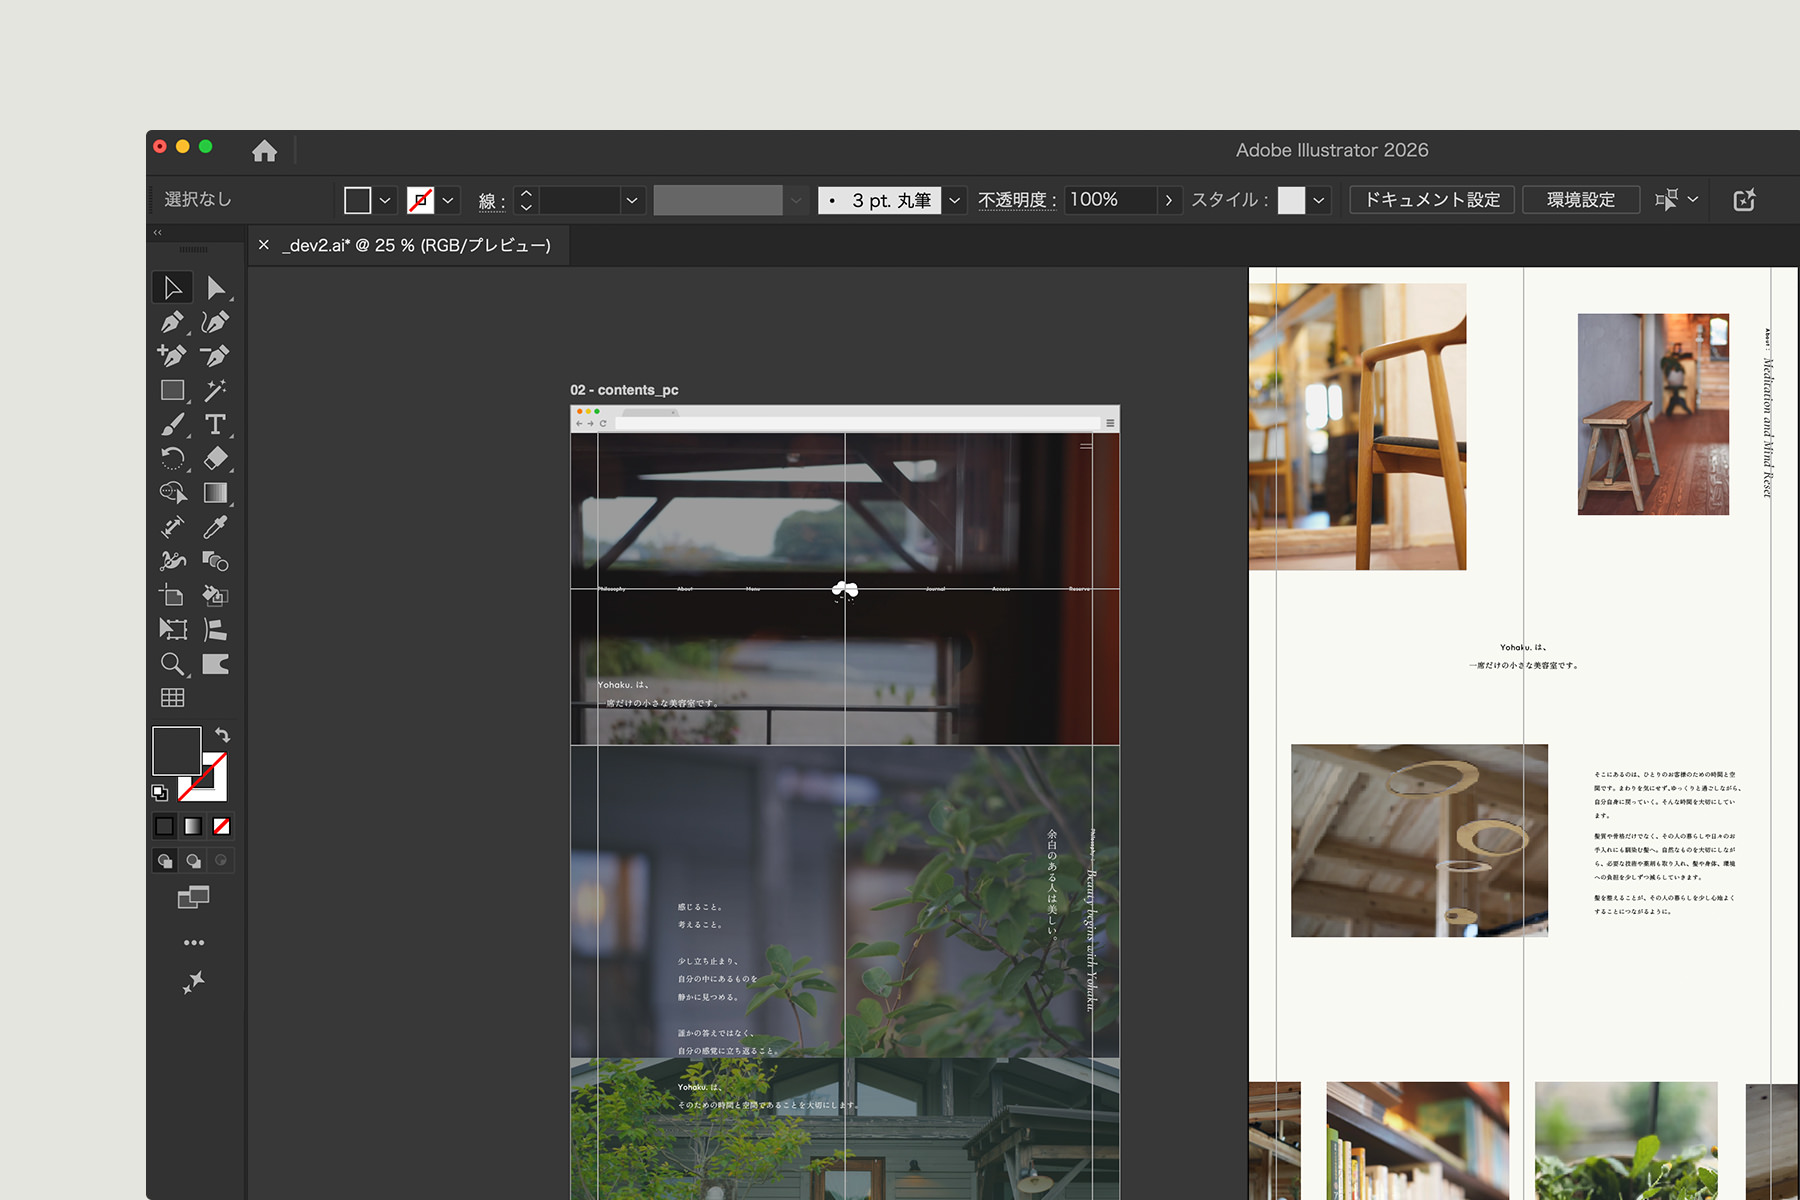Click the Fill color swatch in toolbar
1800x1200 pixels.
click(176, 750)
